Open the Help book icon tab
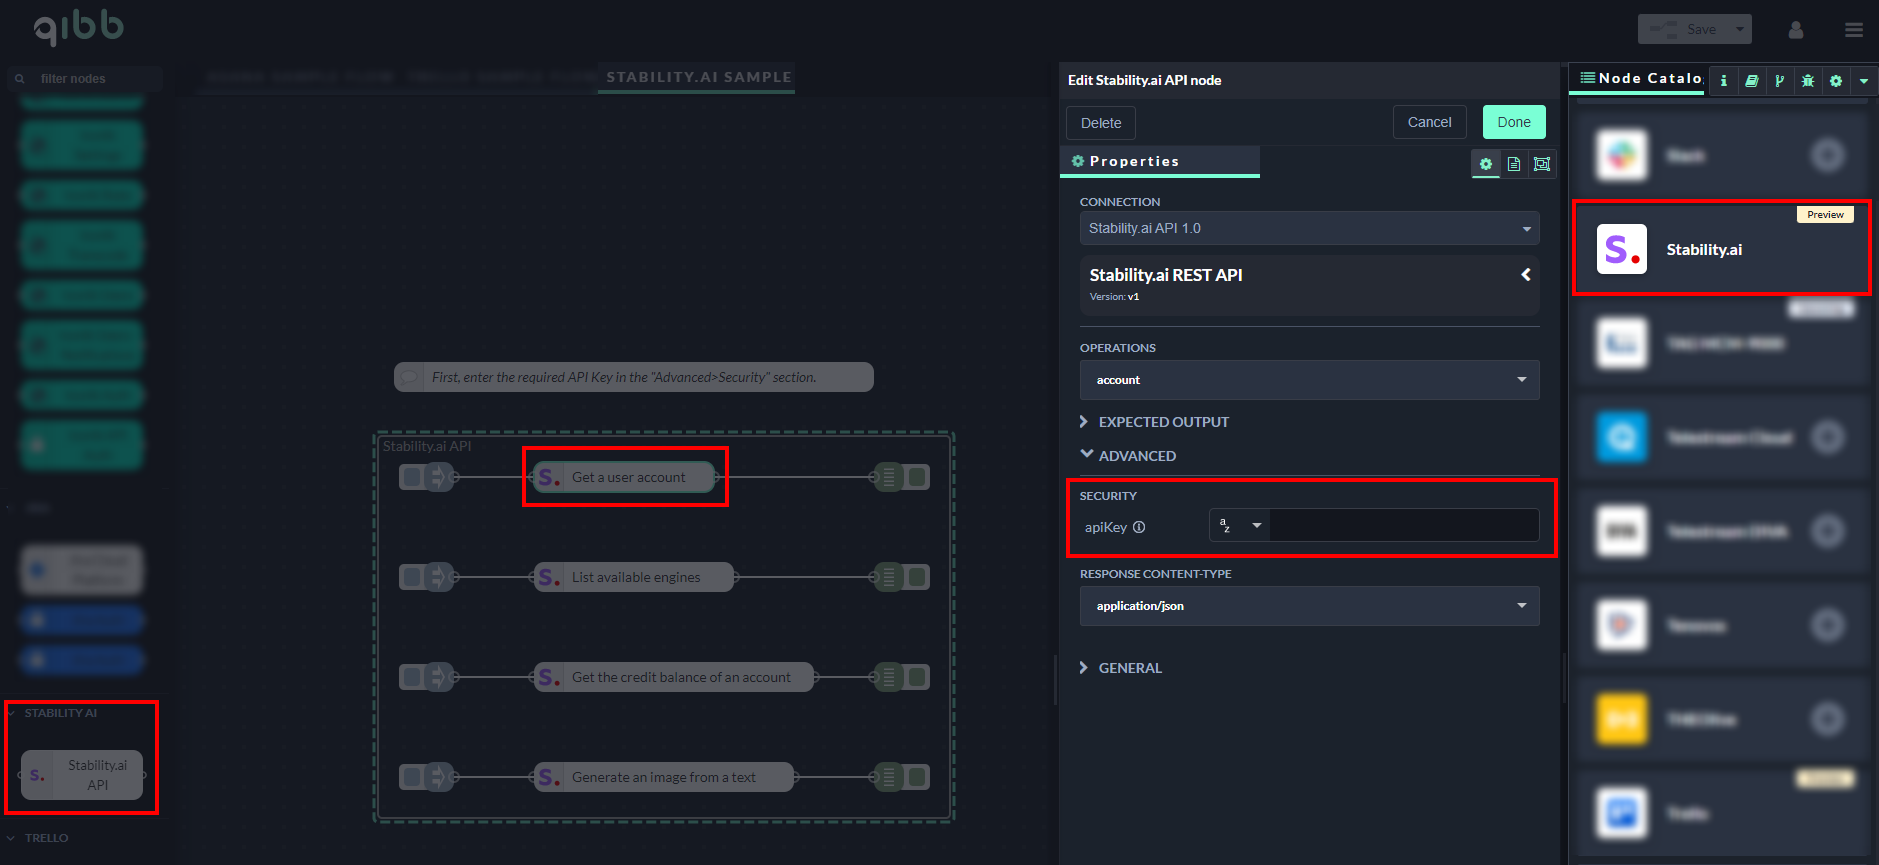 (x=1751, y=81)
